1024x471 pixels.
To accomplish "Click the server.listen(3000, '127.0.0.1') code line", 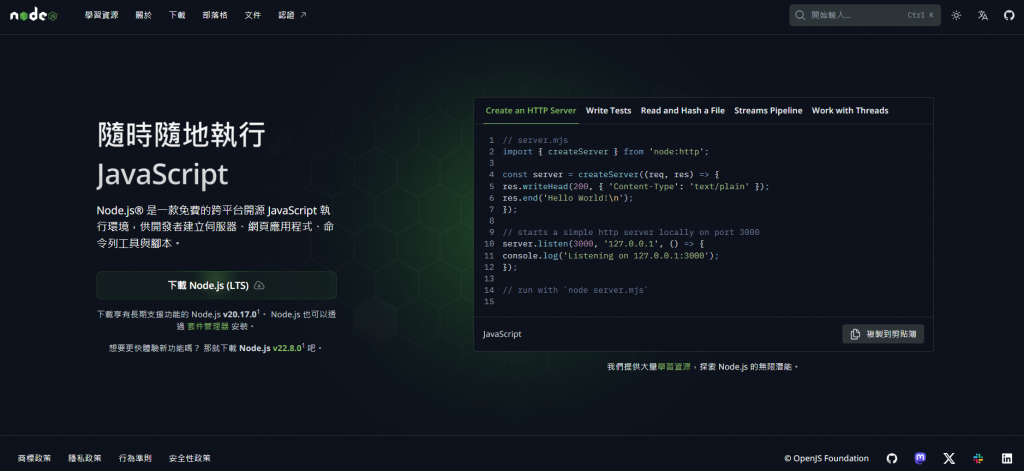I will pyautogui.click(x=603, y=244).
